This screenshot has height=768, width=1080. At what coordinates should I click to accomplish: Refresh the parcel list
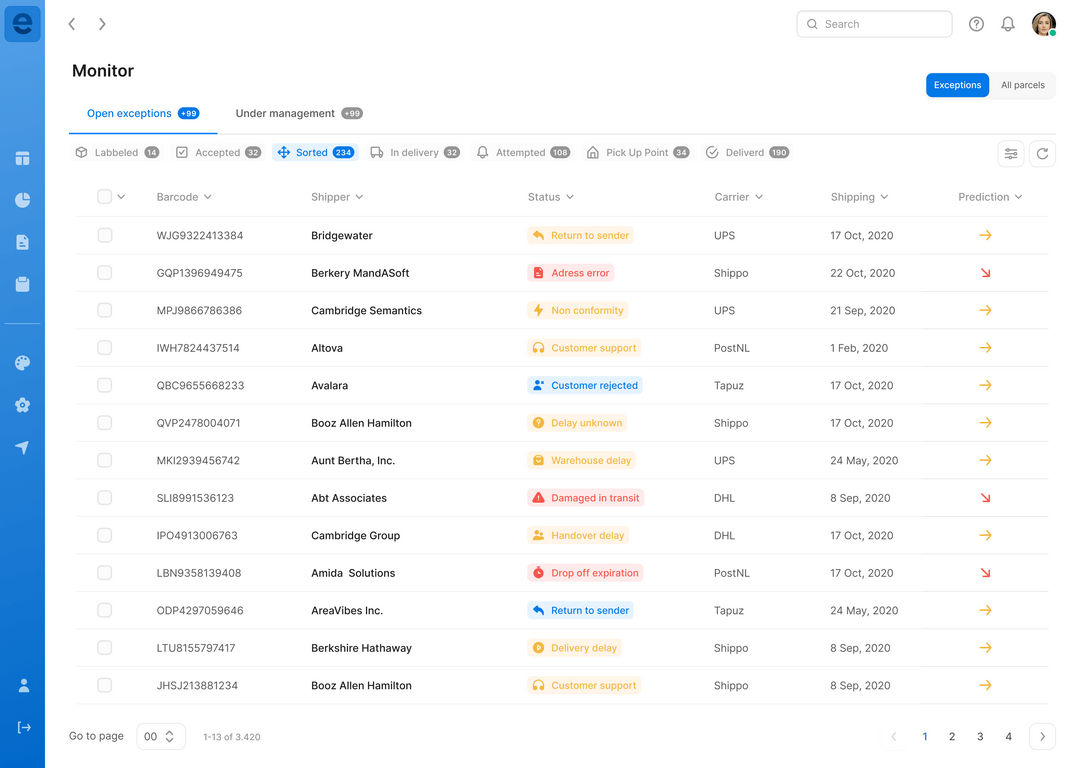[1042, 153]
